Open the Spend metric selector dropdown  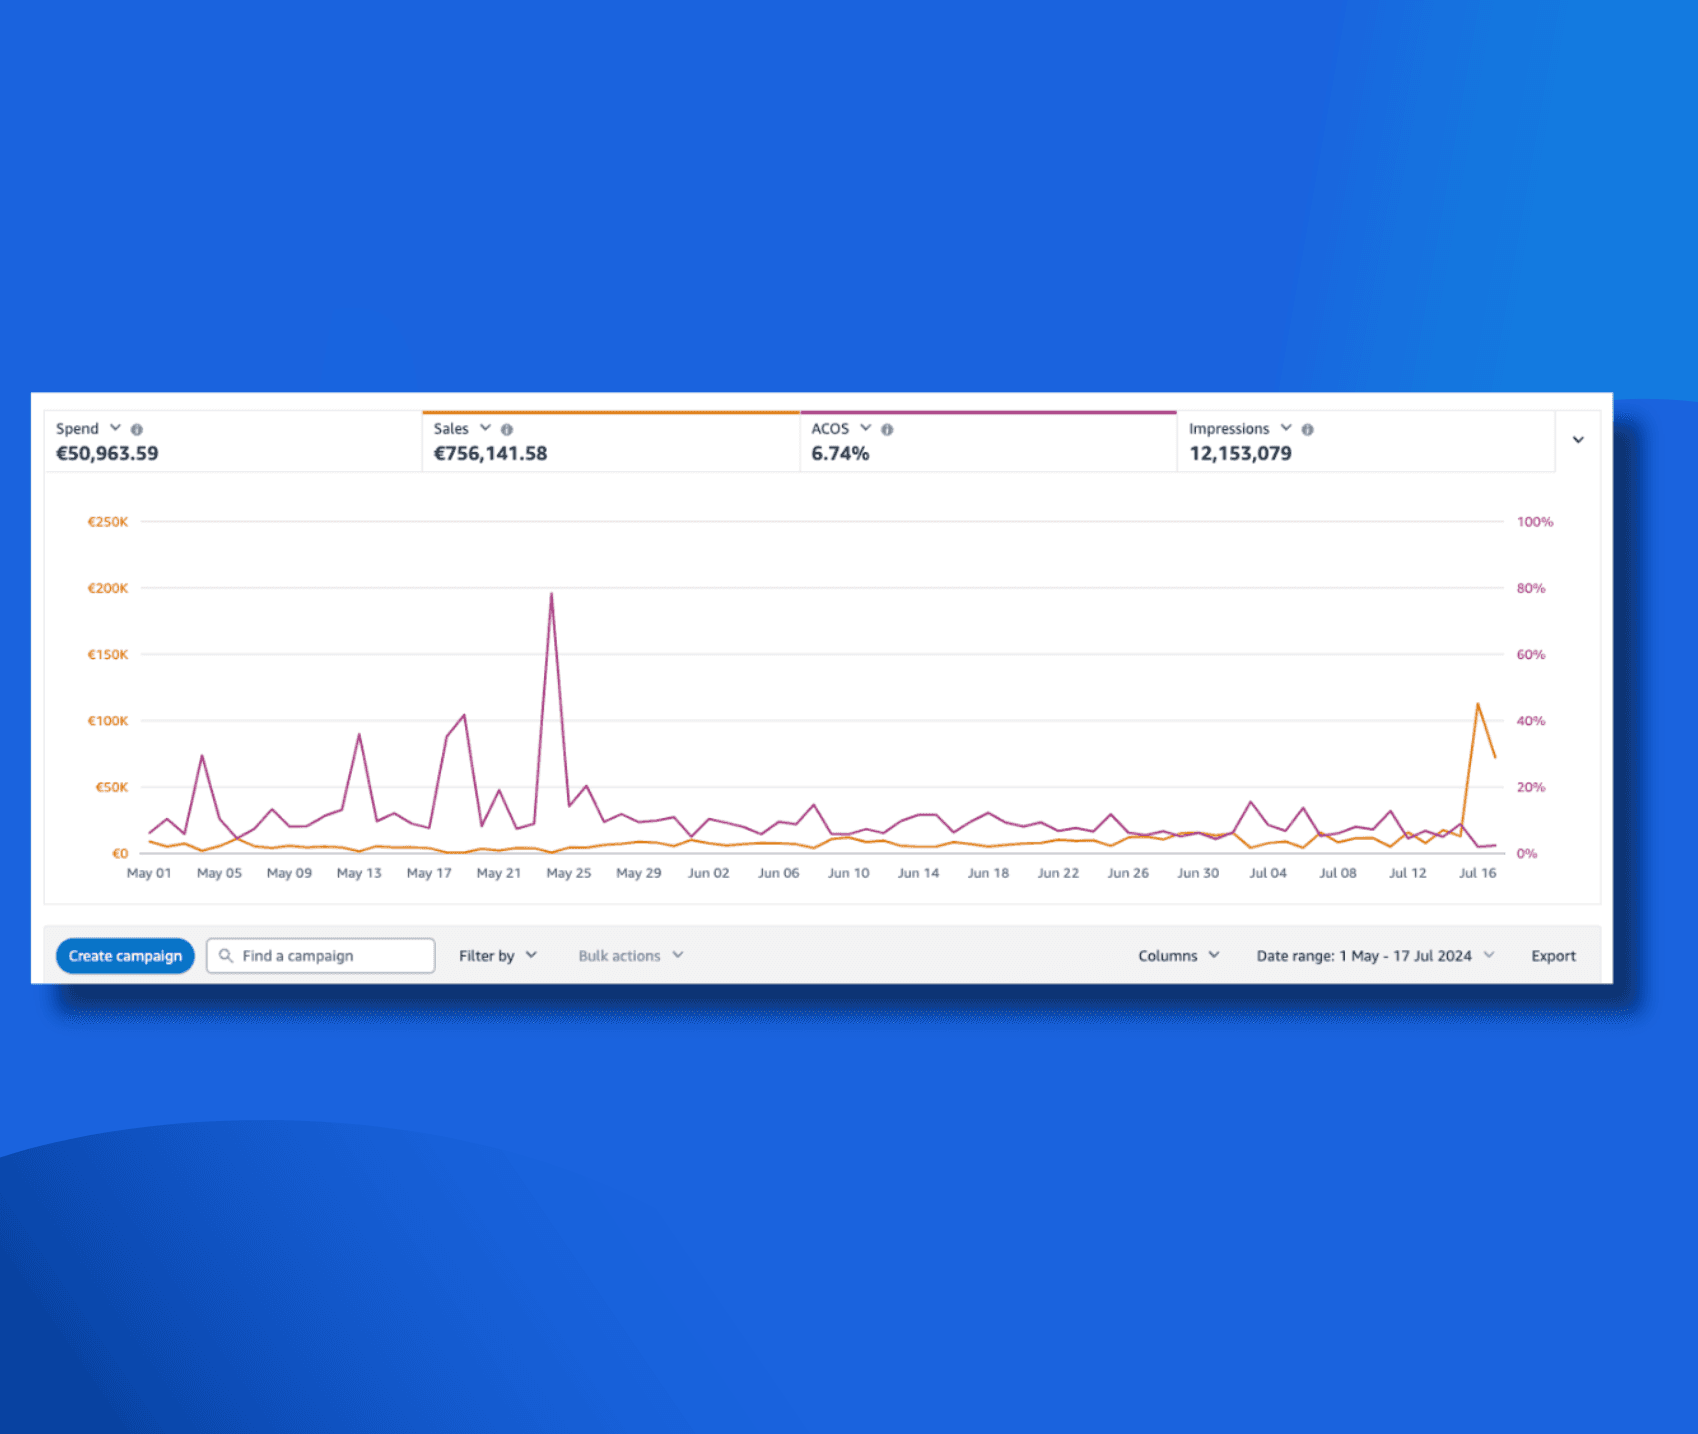point(115,428)
